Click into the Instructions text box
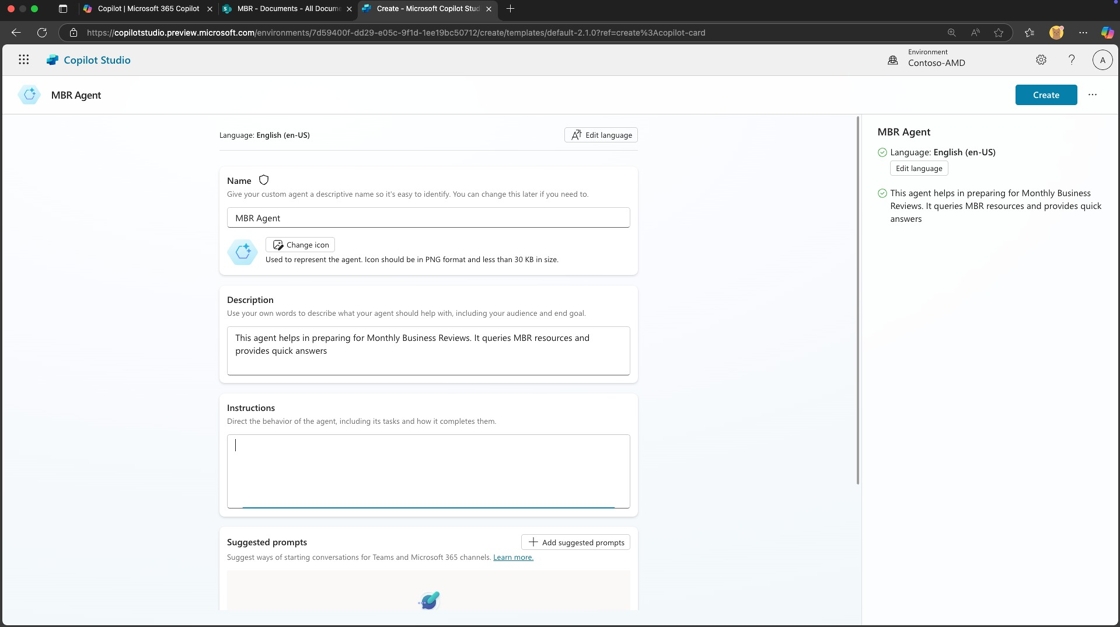1120x627 pixels. pos(428,470)
